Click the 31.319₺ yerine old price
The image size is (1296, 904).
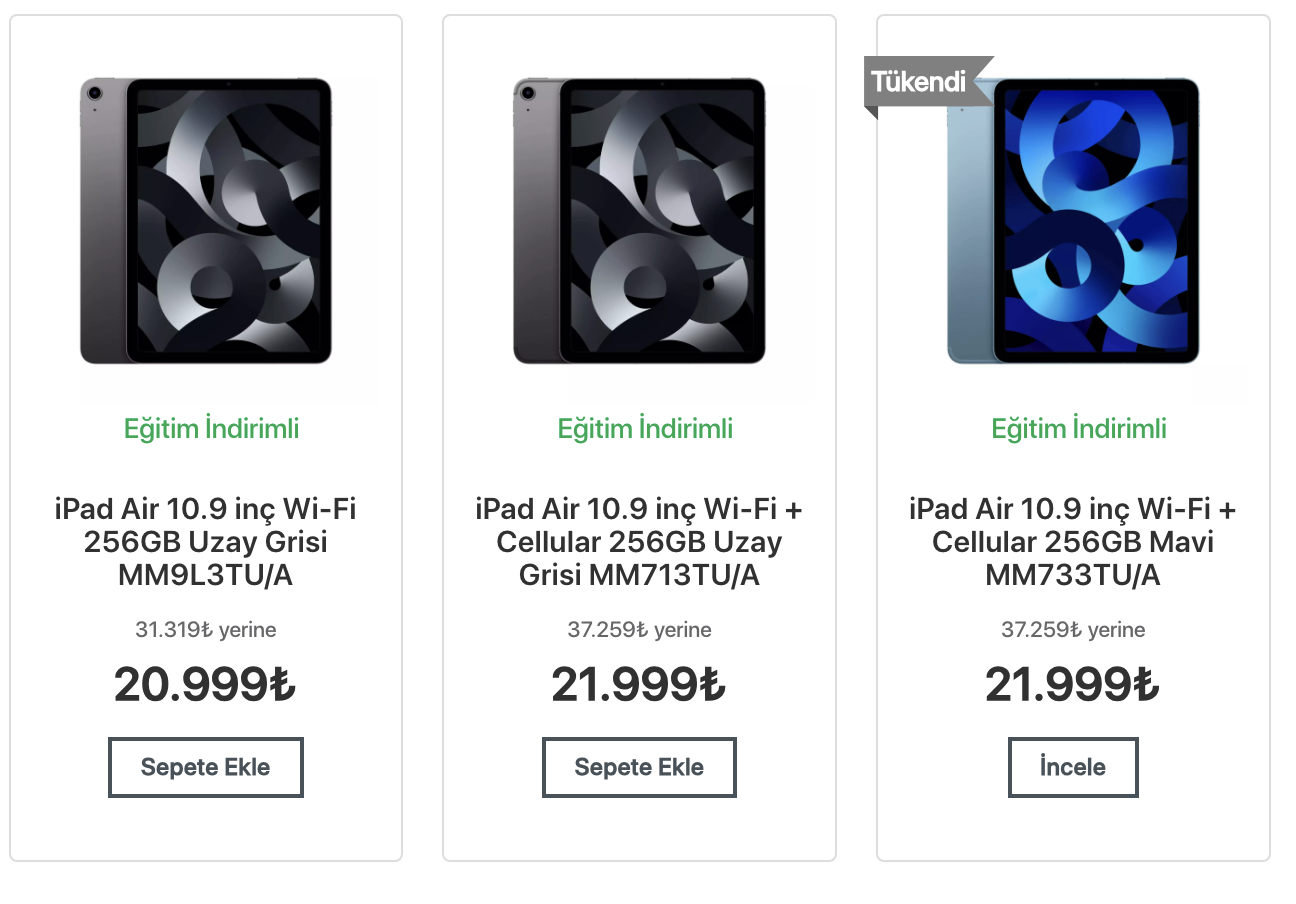[x=206, y=630]
